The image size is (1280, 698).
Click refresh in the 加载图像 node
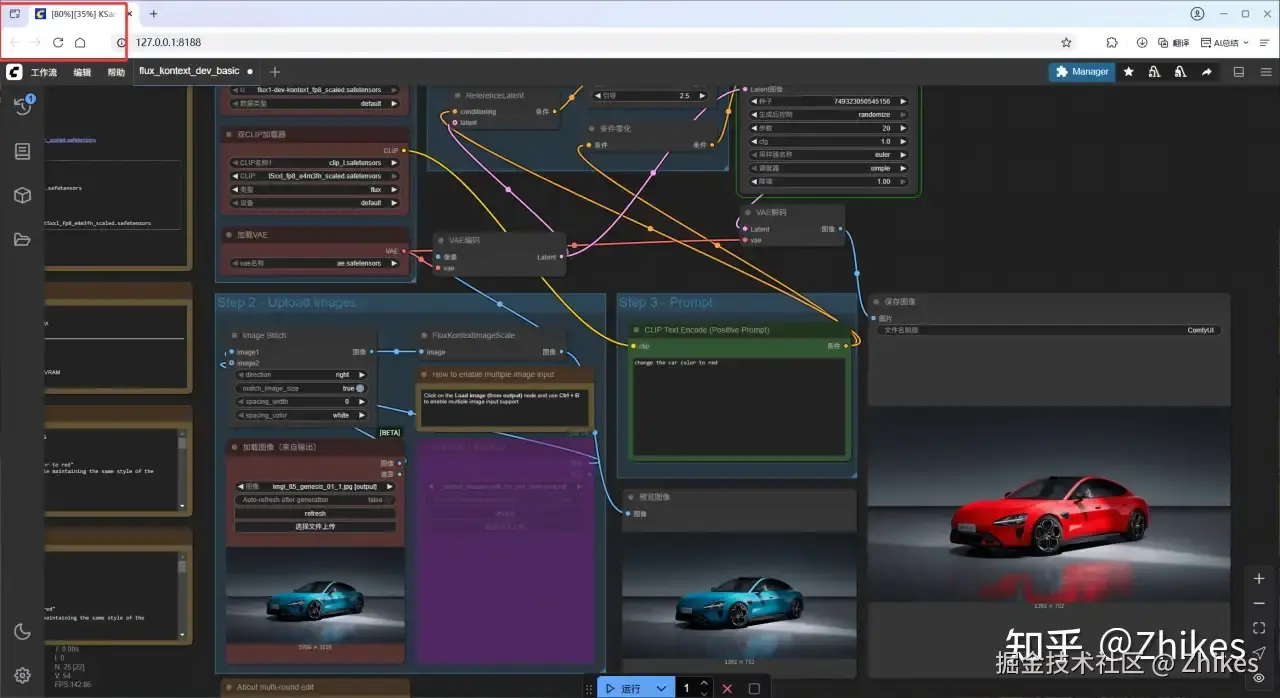315,513
